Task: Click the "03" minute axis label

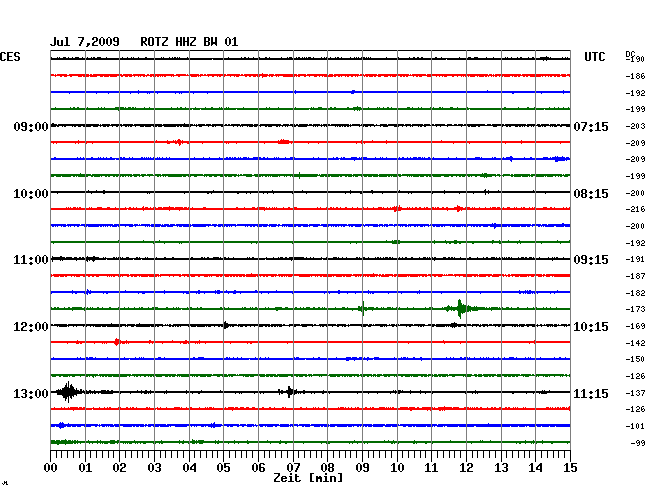Action: [154, 467]
